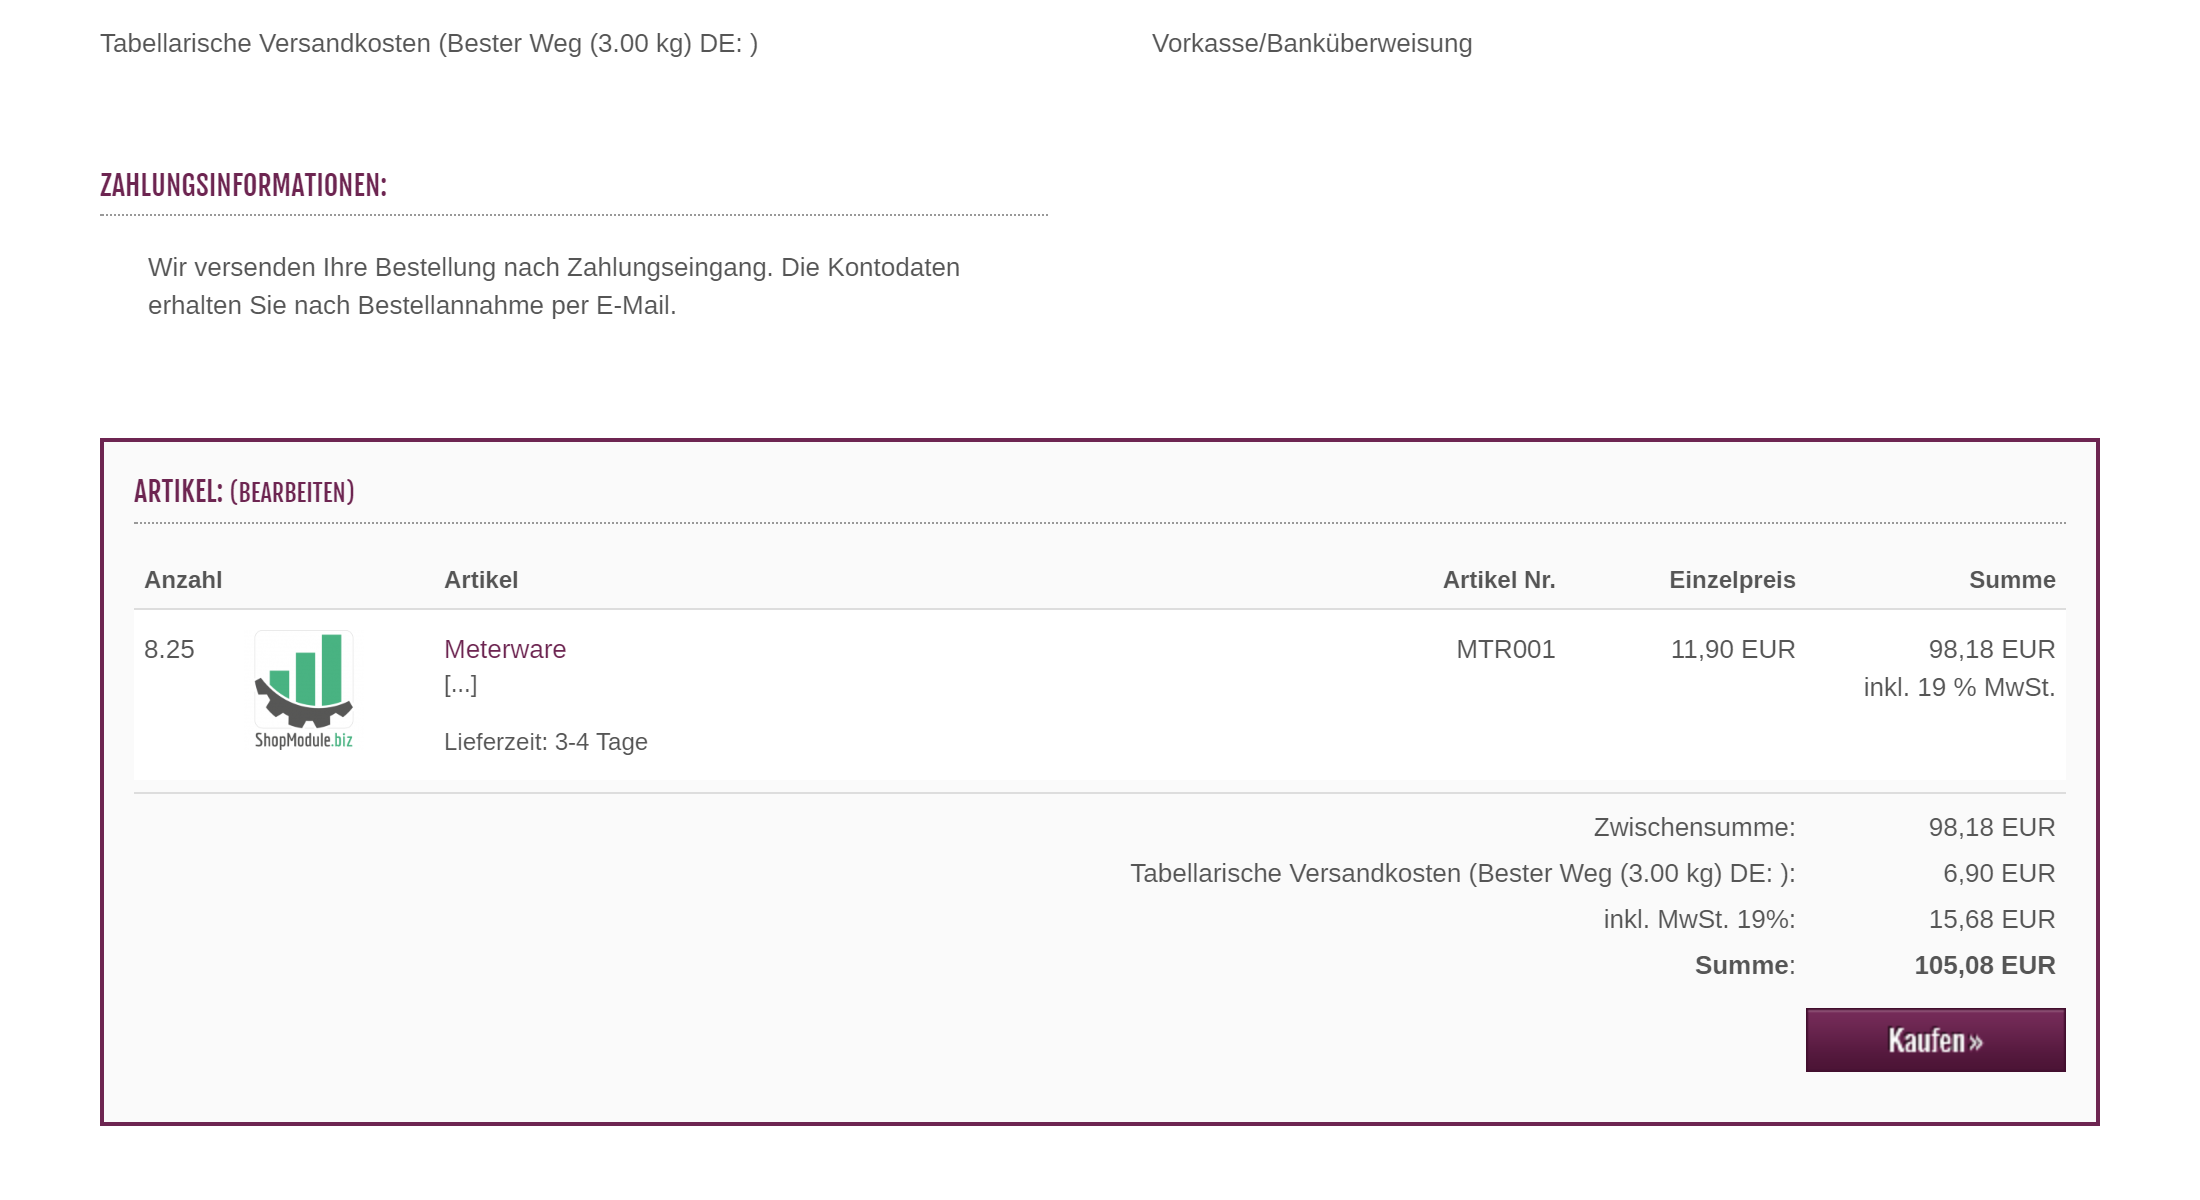Screen dimensions: 2200x1200
Task: Click the Summe column header
Action: click(2012, 580)
